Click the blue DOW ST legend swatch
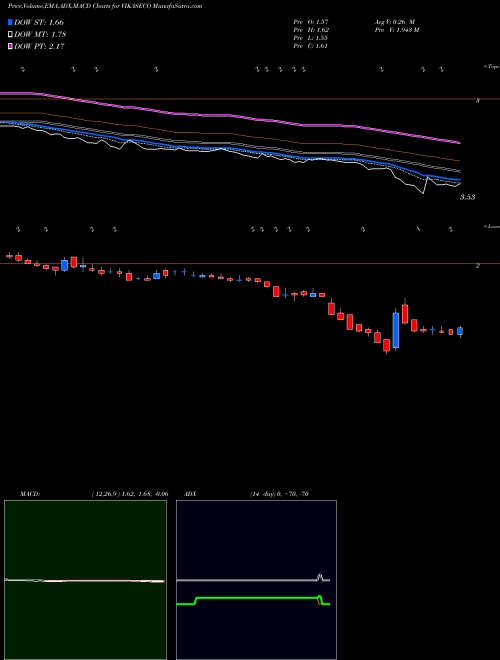The height and width of the screenshot is (660, 500). 11,22
